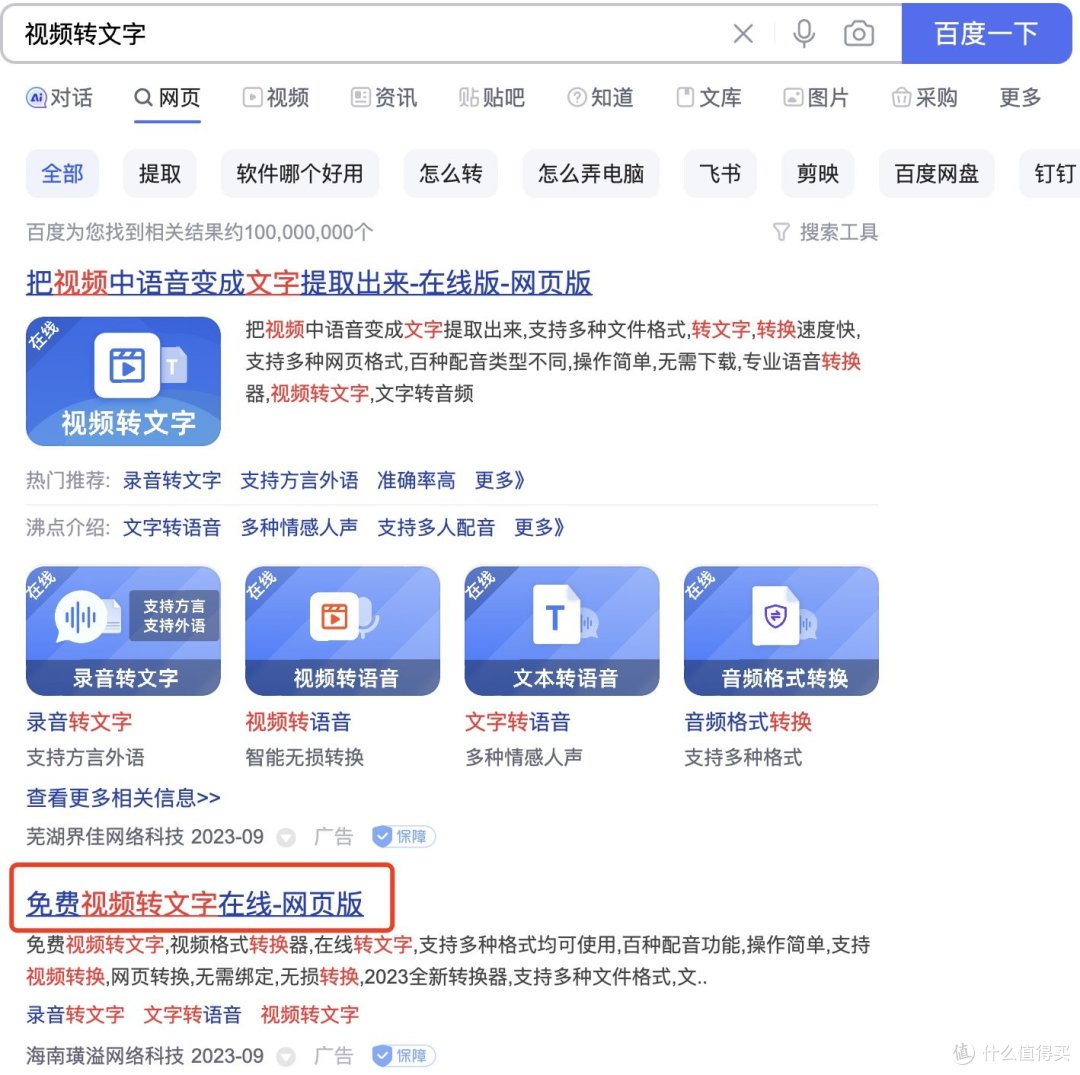This screenshot has width=1080, height=1075.
Task: Open image search with the camera icon
Action: [x=858, y=33]
